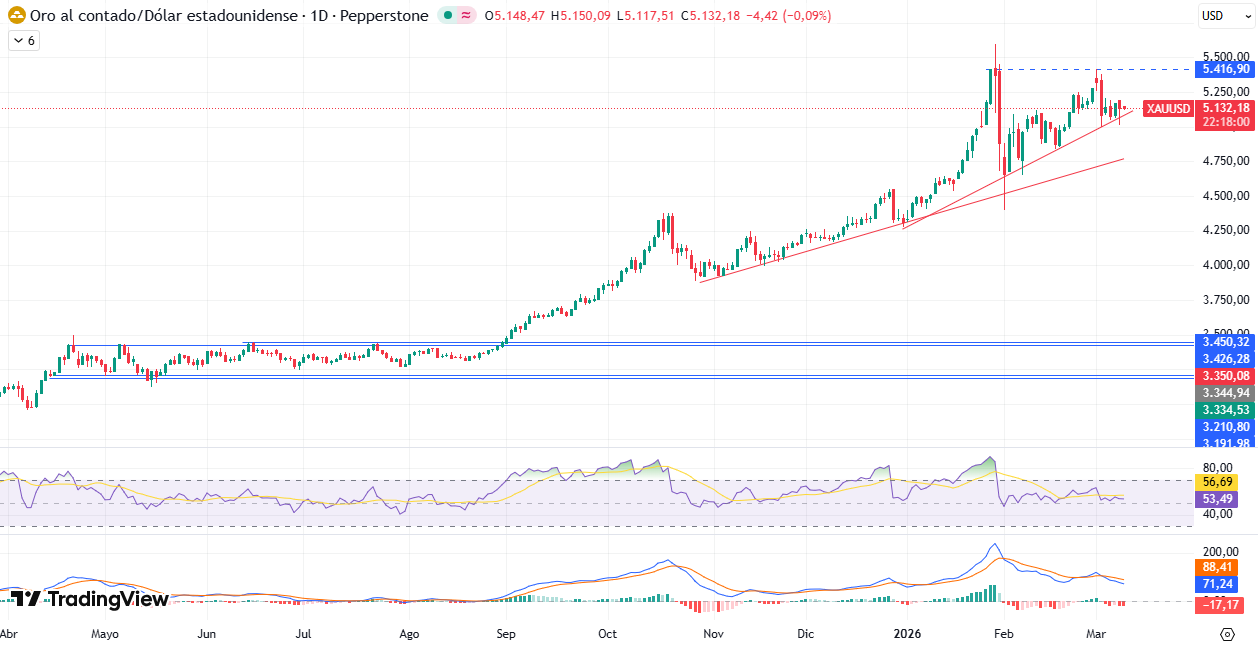Click the RSI value label 53,49

1216,498
